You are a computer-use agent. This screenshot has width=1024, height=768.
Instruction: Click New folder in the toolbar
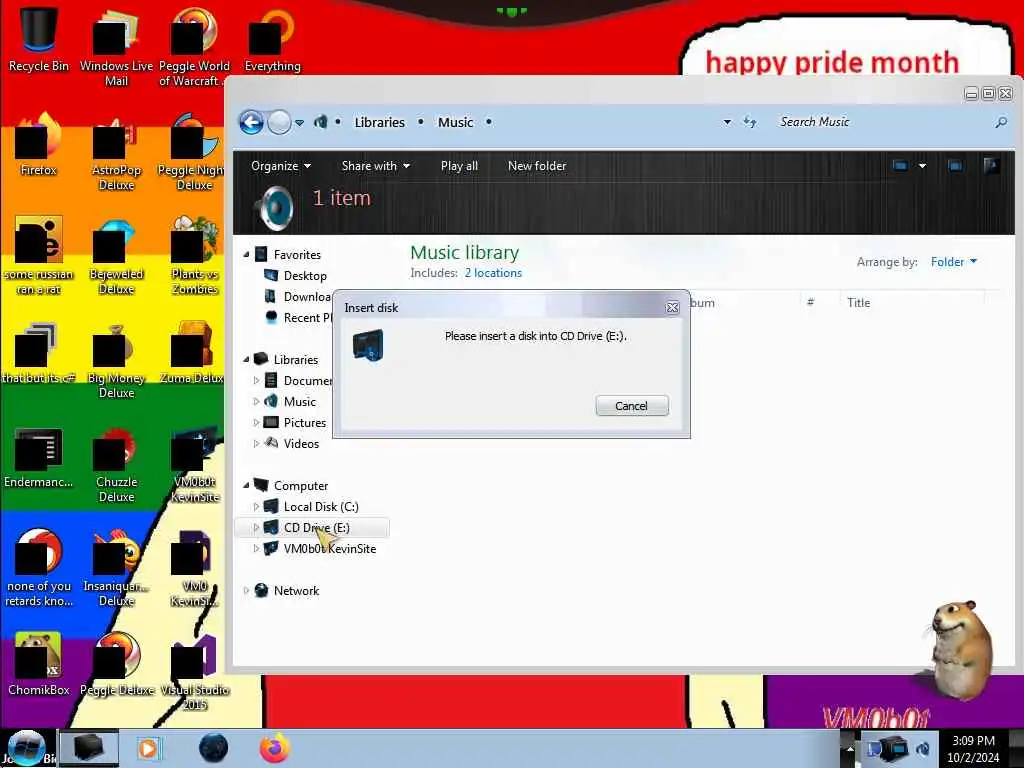point(537,166)
